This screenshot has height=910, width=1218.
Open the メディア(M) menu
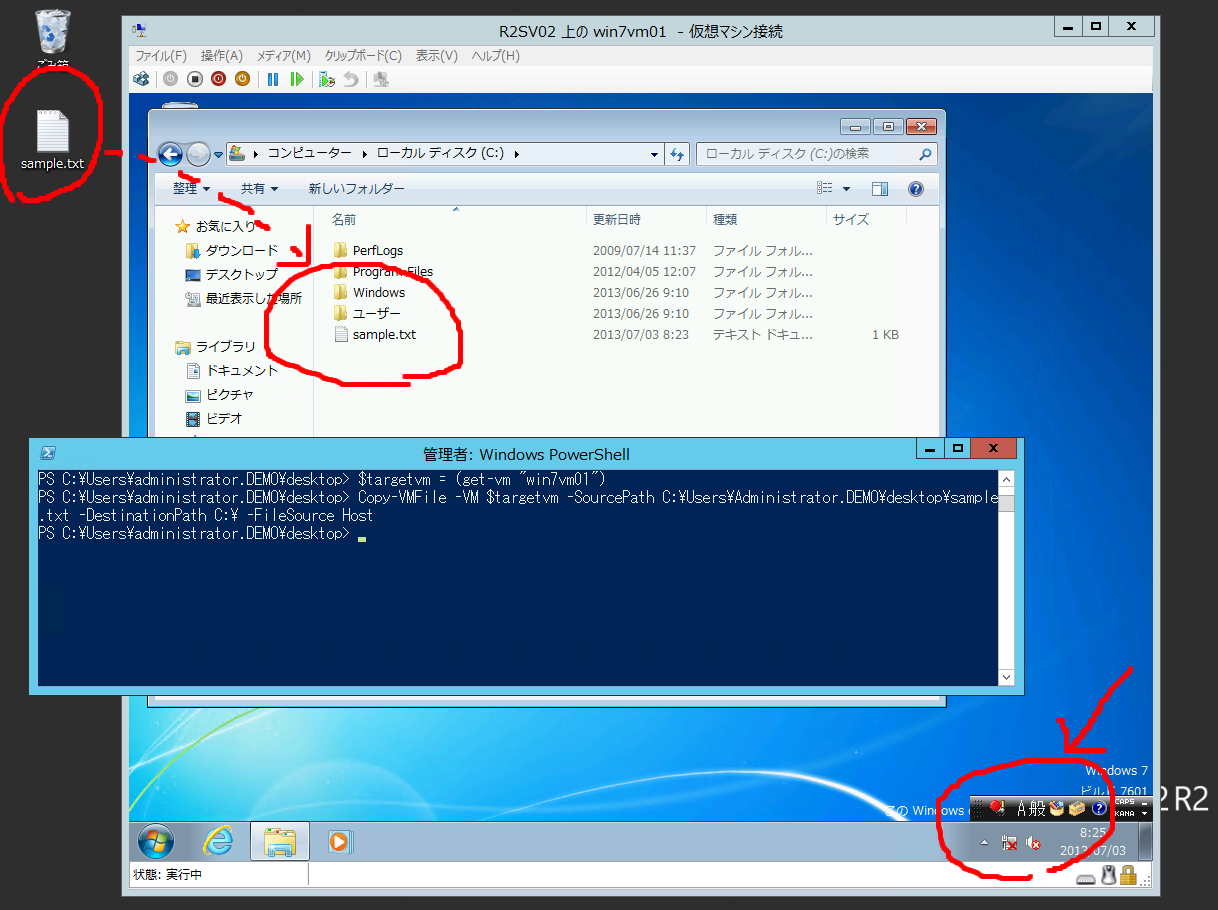[x=284, y=56]
